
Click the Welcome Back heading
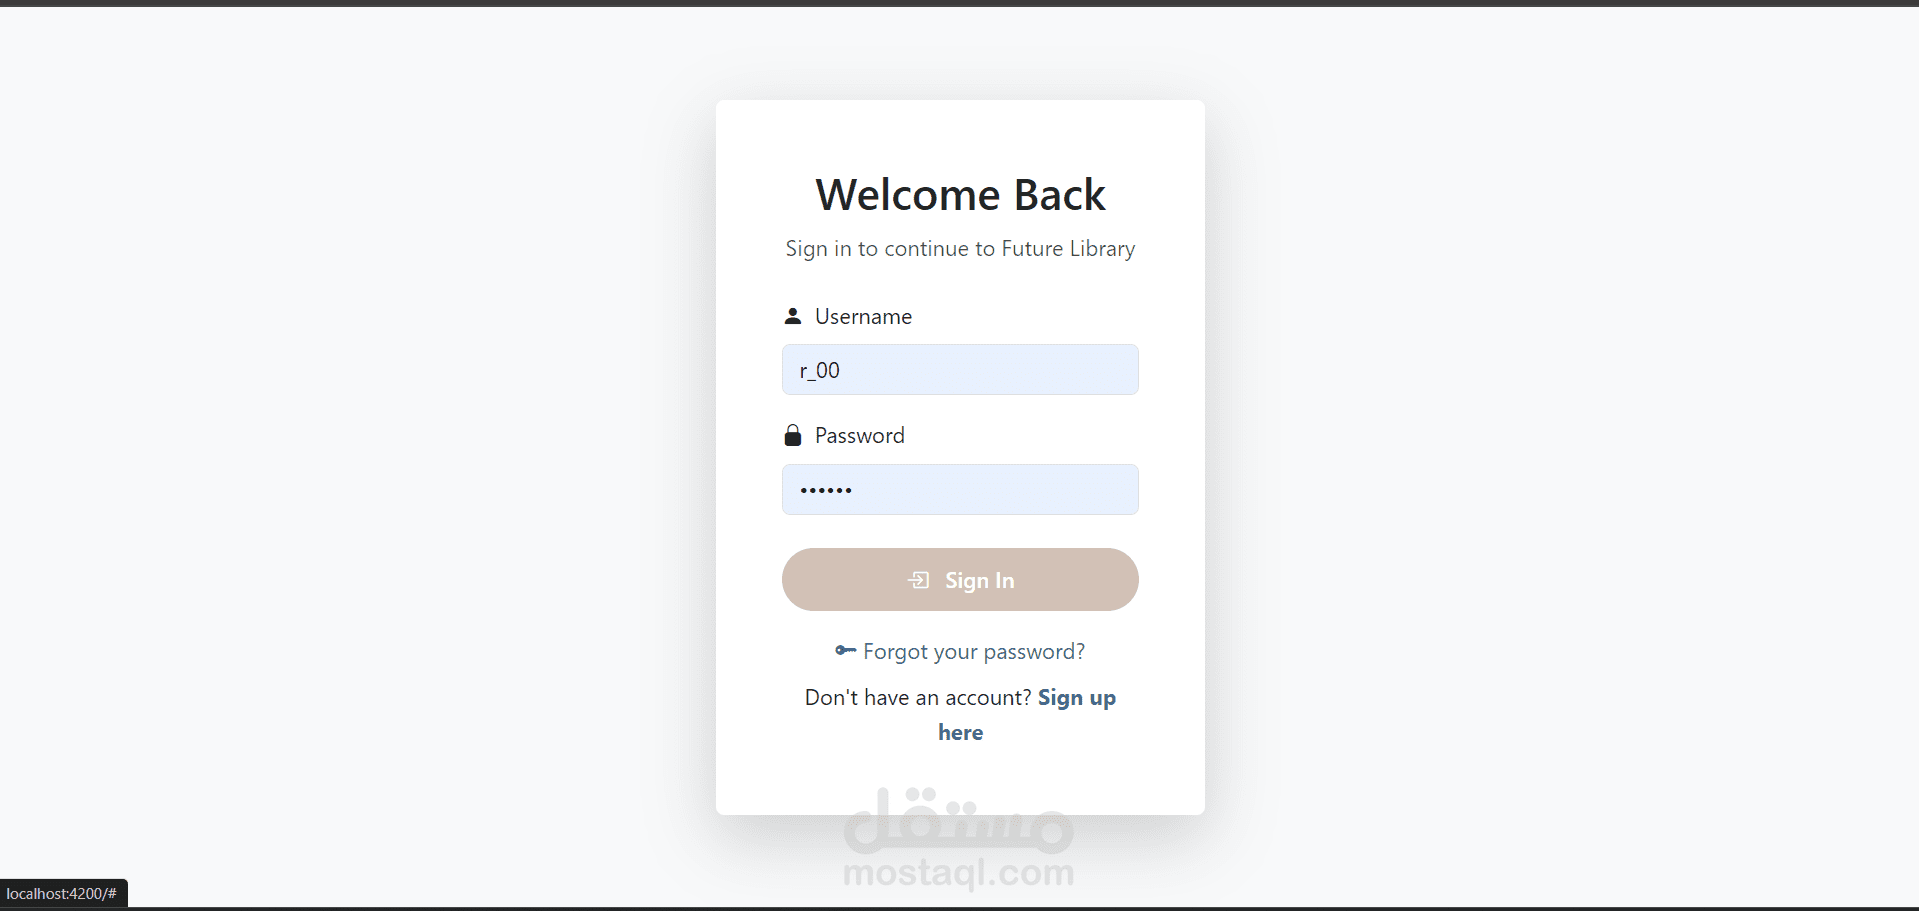(x=960, y=194)
